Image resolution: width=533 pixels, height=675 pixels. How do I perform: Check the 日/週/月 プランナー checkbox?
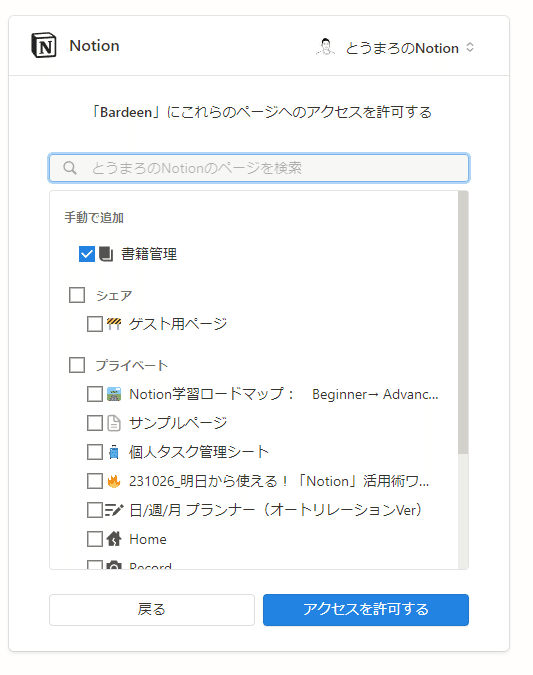point(95,510)
